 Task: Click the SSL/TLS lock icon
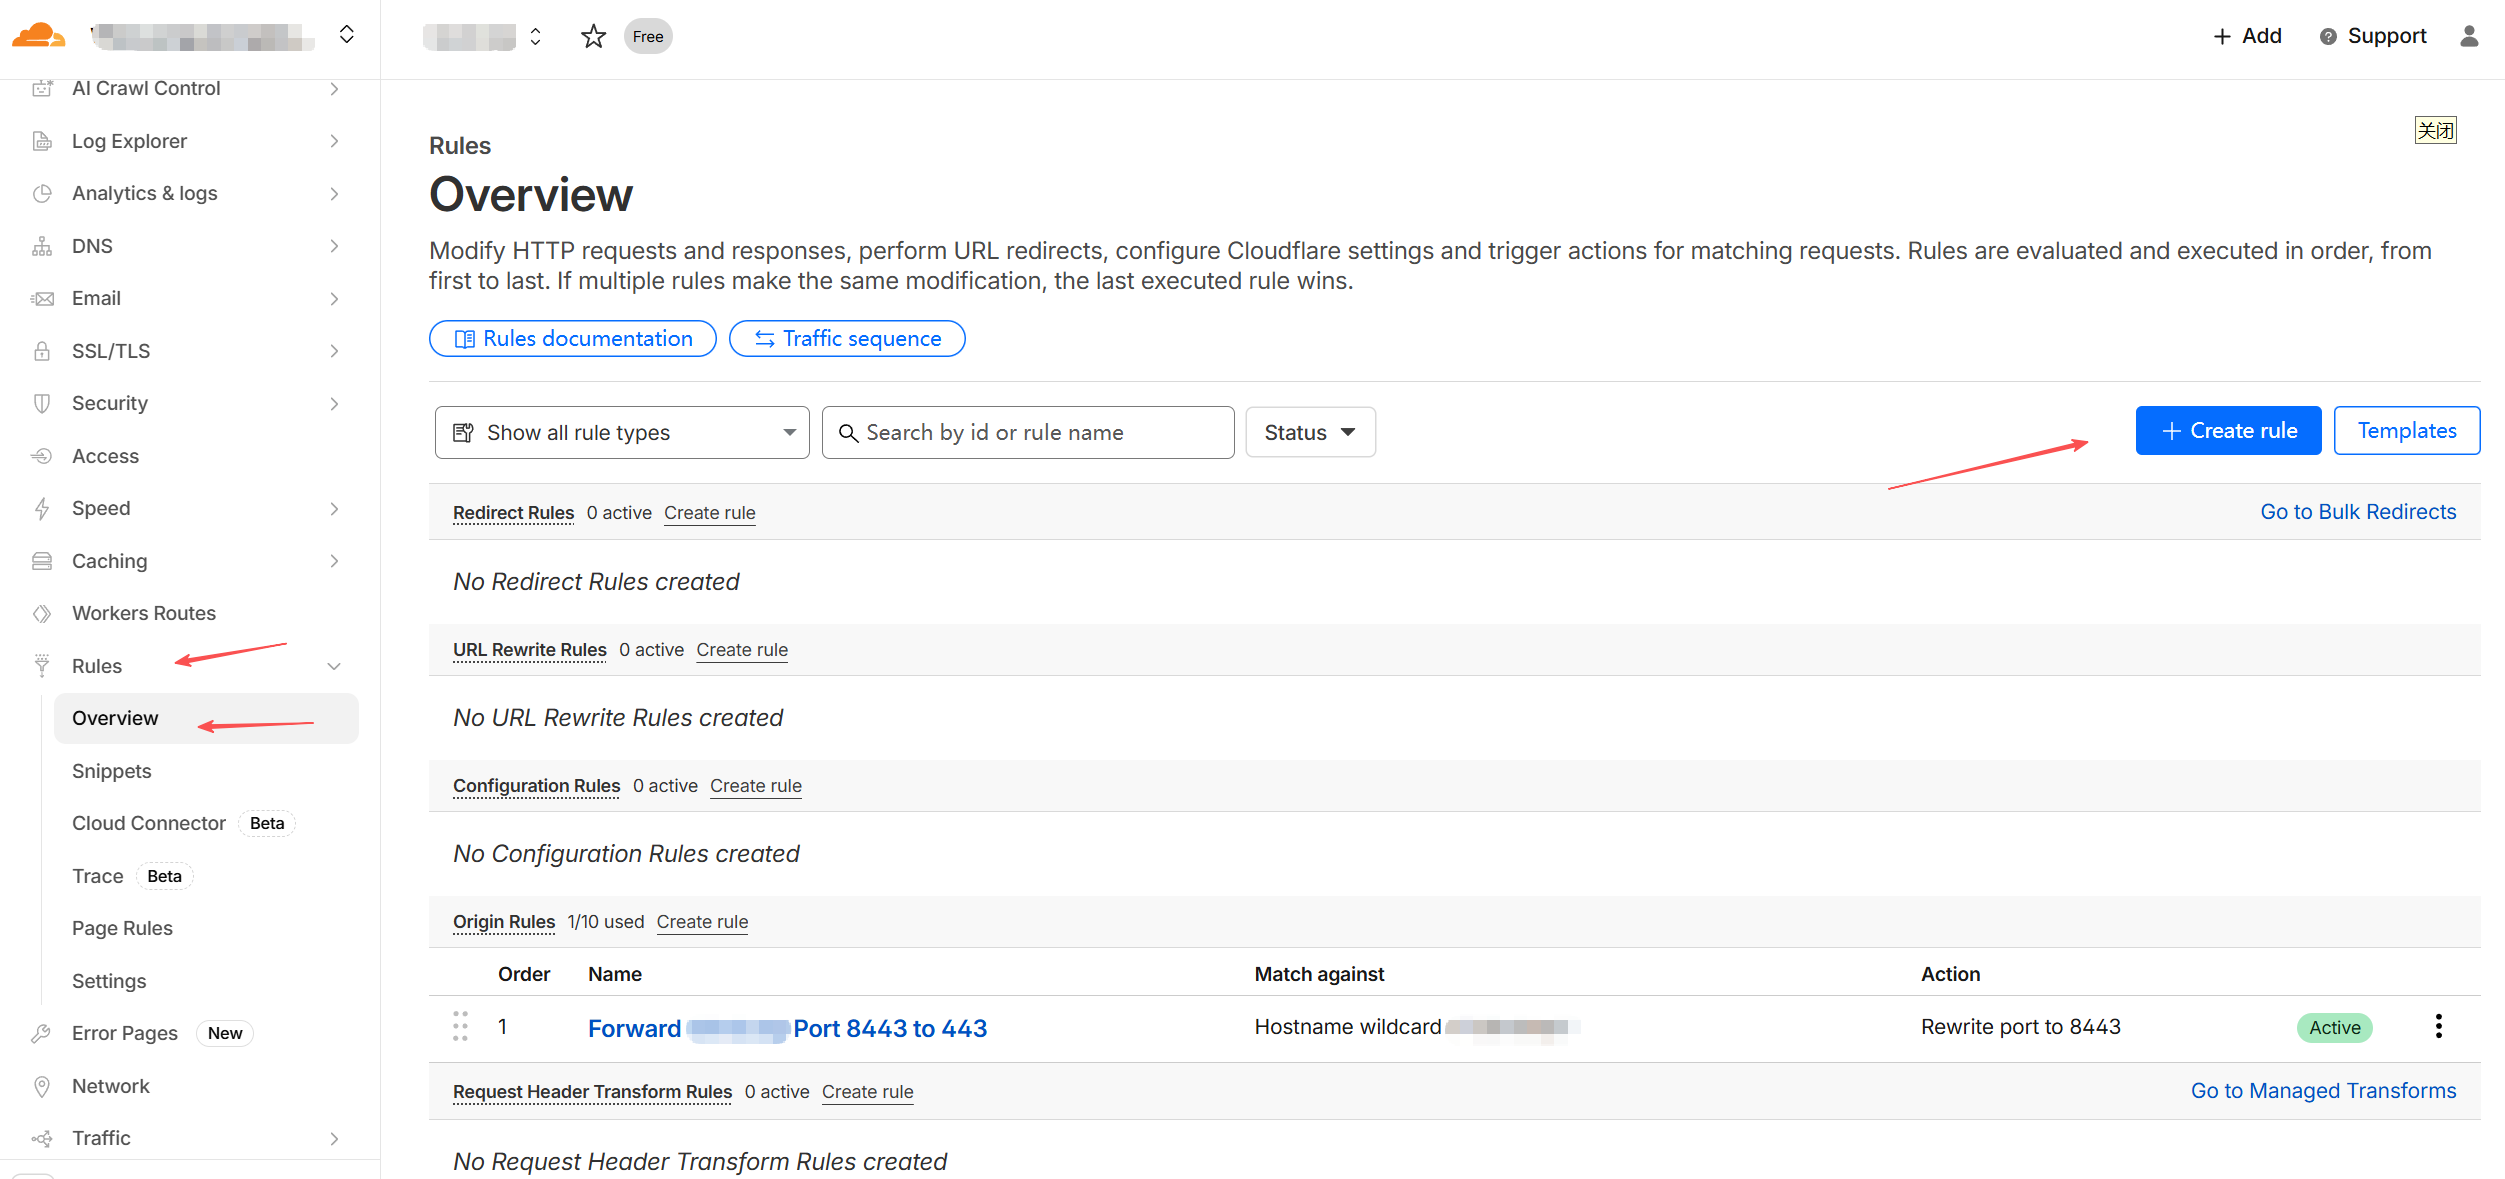coord(42,351)
